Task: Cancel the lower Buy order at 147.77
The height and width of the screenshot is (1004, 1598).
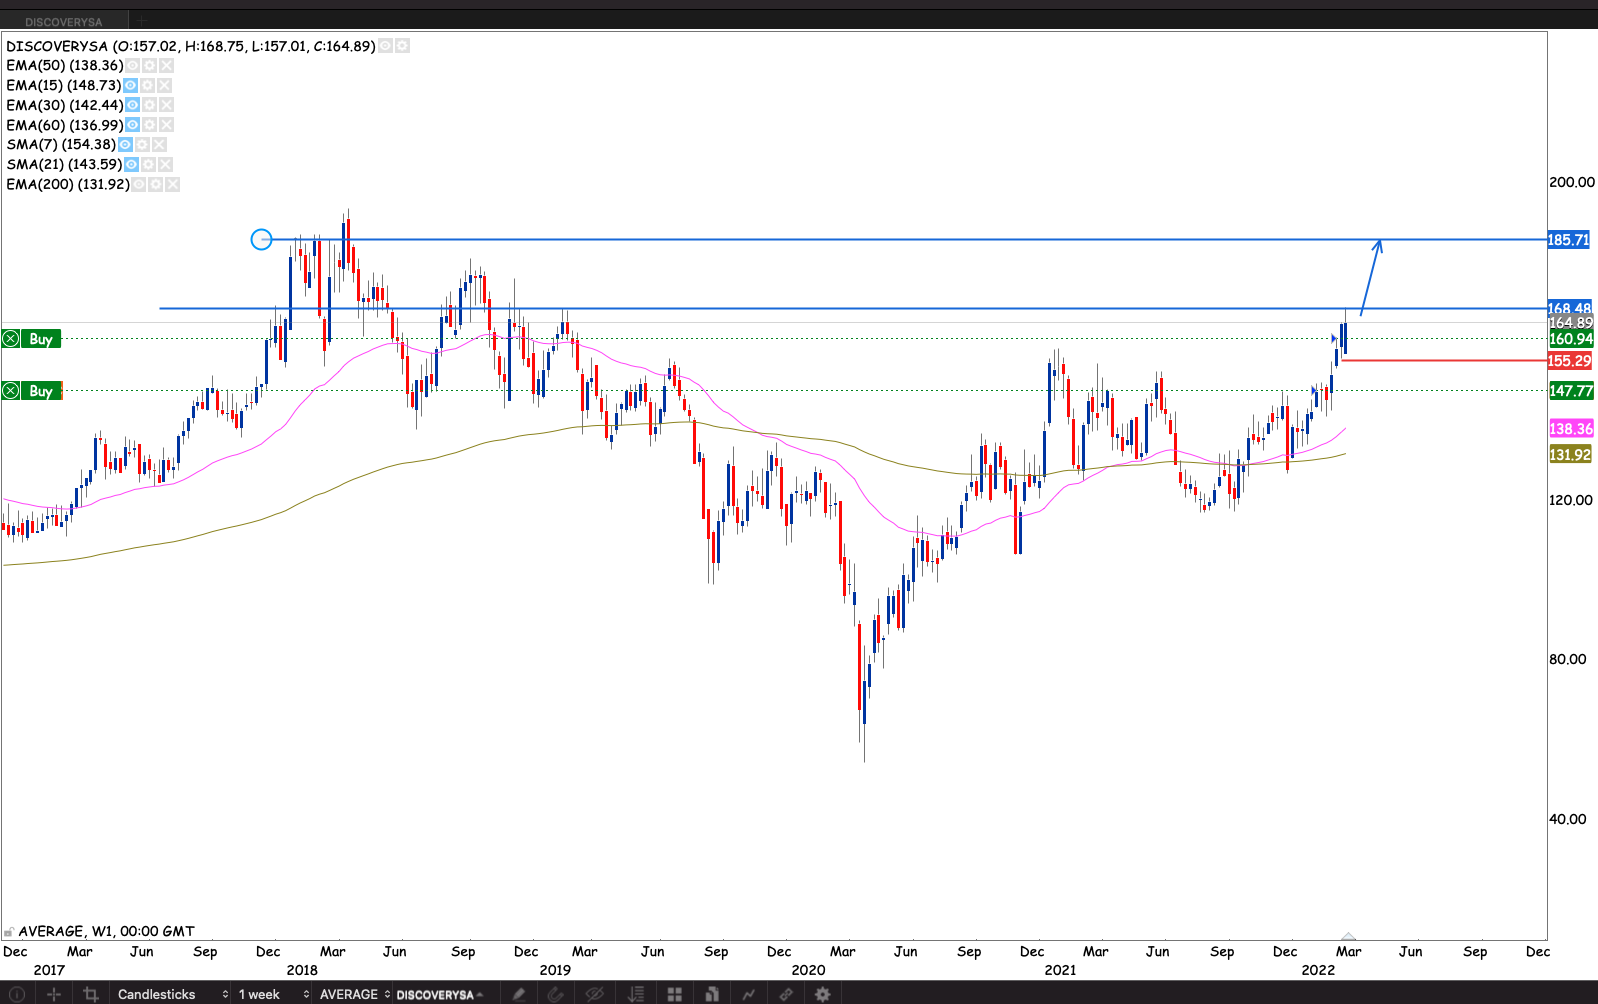Action: (x=10, y=391)
